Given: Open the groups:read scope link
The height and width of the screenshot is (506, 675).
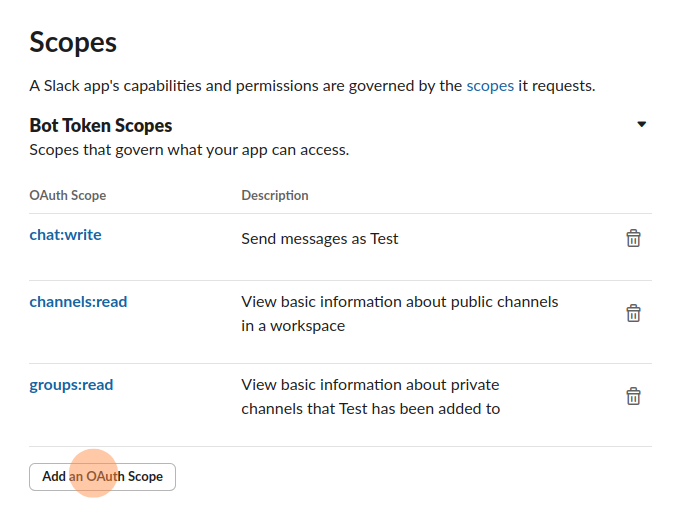Looking at the screenshot, I should (71, 384).
